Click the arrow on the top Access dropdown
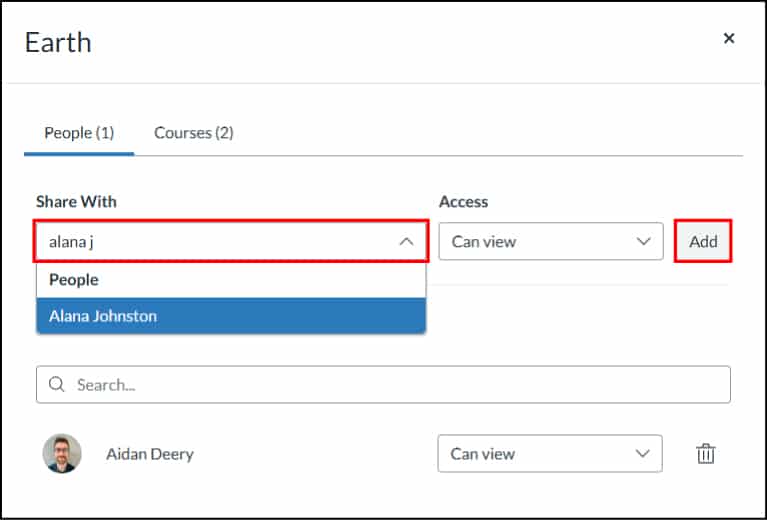This screenshot has height=520, width=767. 642,242
